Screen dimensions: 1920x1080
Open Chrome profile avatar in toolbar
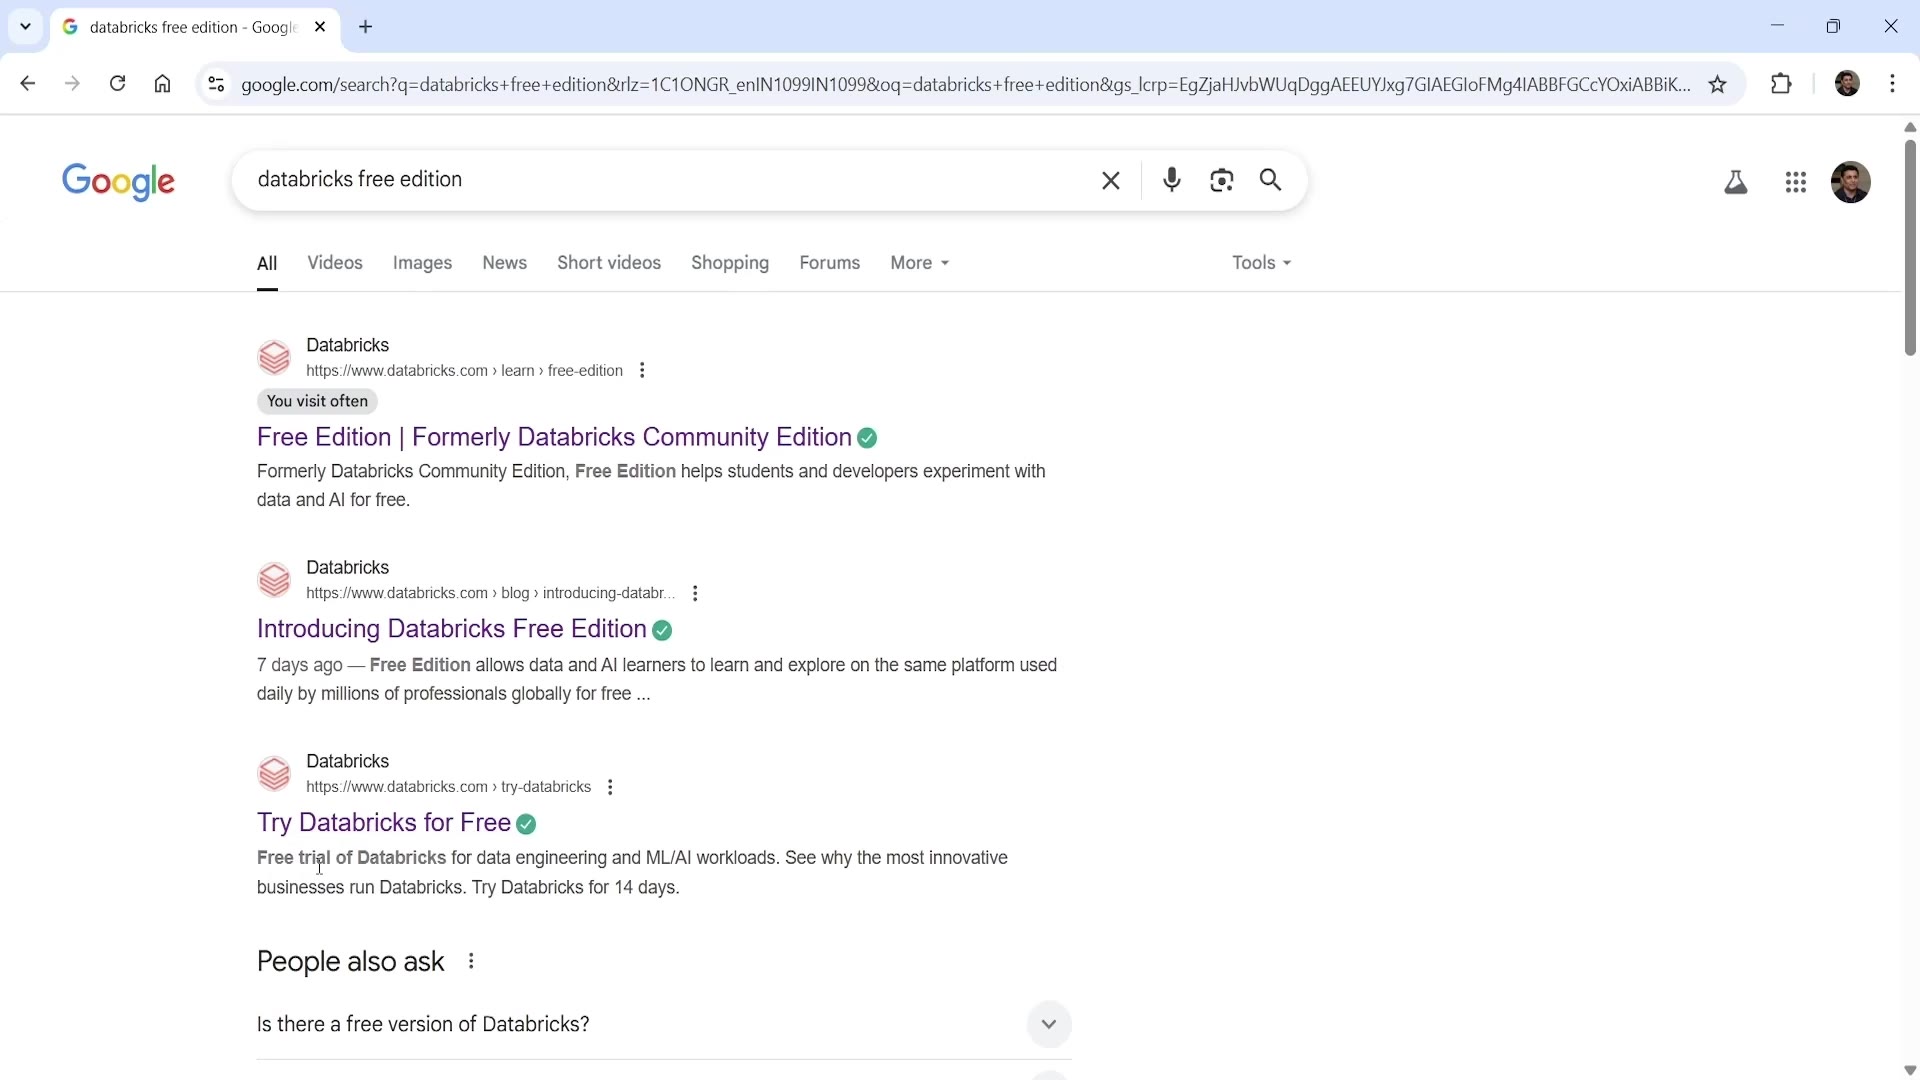(x=1849, y=84)
